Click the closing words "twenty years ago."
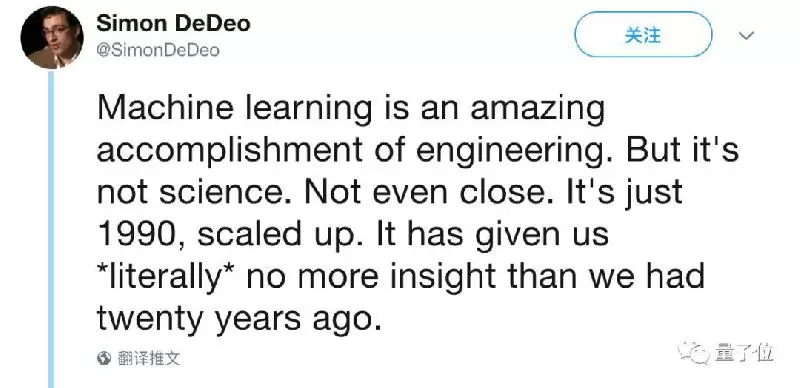Screen dimensions: 800x388 pyautogui.click(x=239, y=320)
